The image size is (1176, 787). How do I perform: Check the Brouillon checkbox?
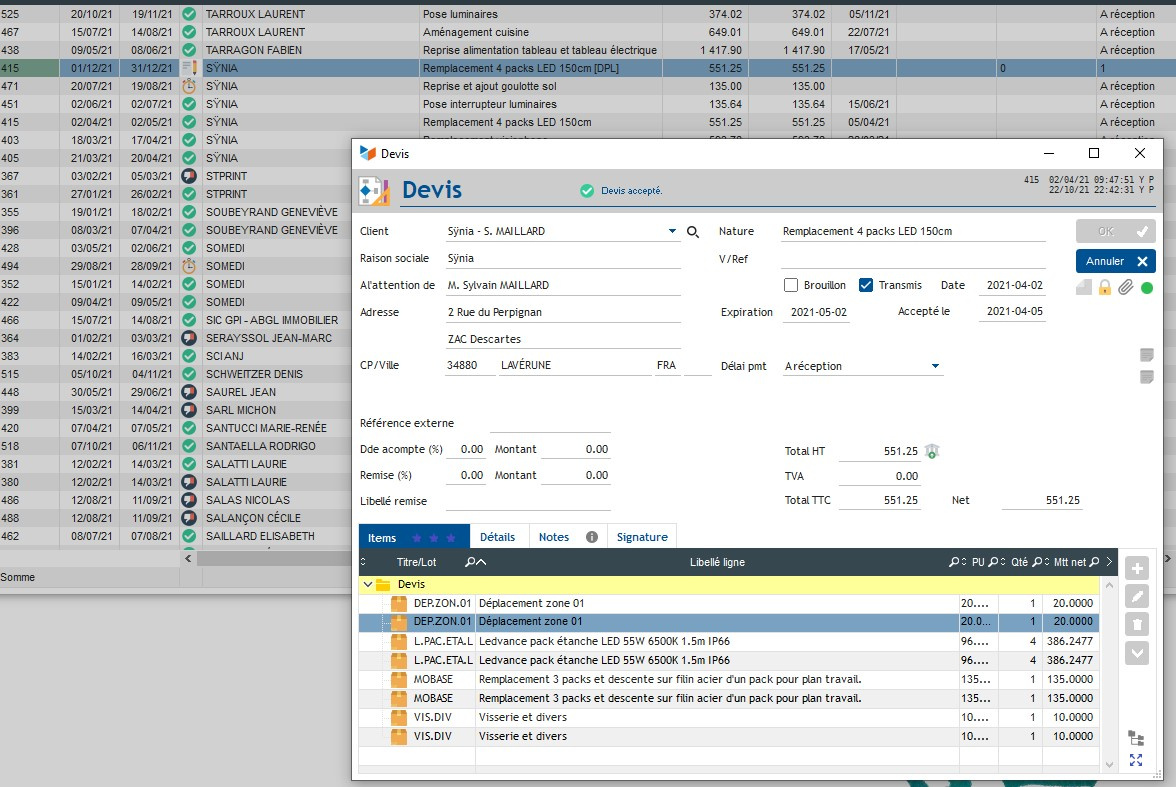coord(791,285)
